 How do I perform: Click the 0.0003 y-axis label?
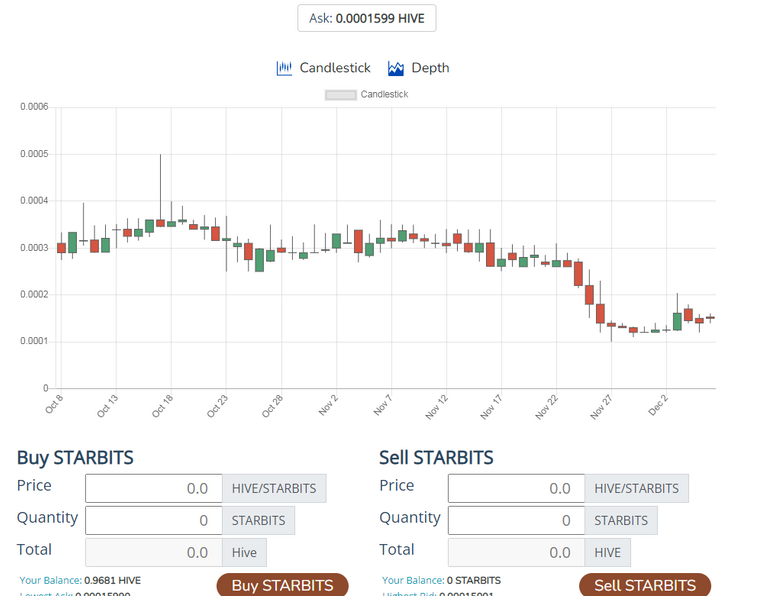point(34,248)
